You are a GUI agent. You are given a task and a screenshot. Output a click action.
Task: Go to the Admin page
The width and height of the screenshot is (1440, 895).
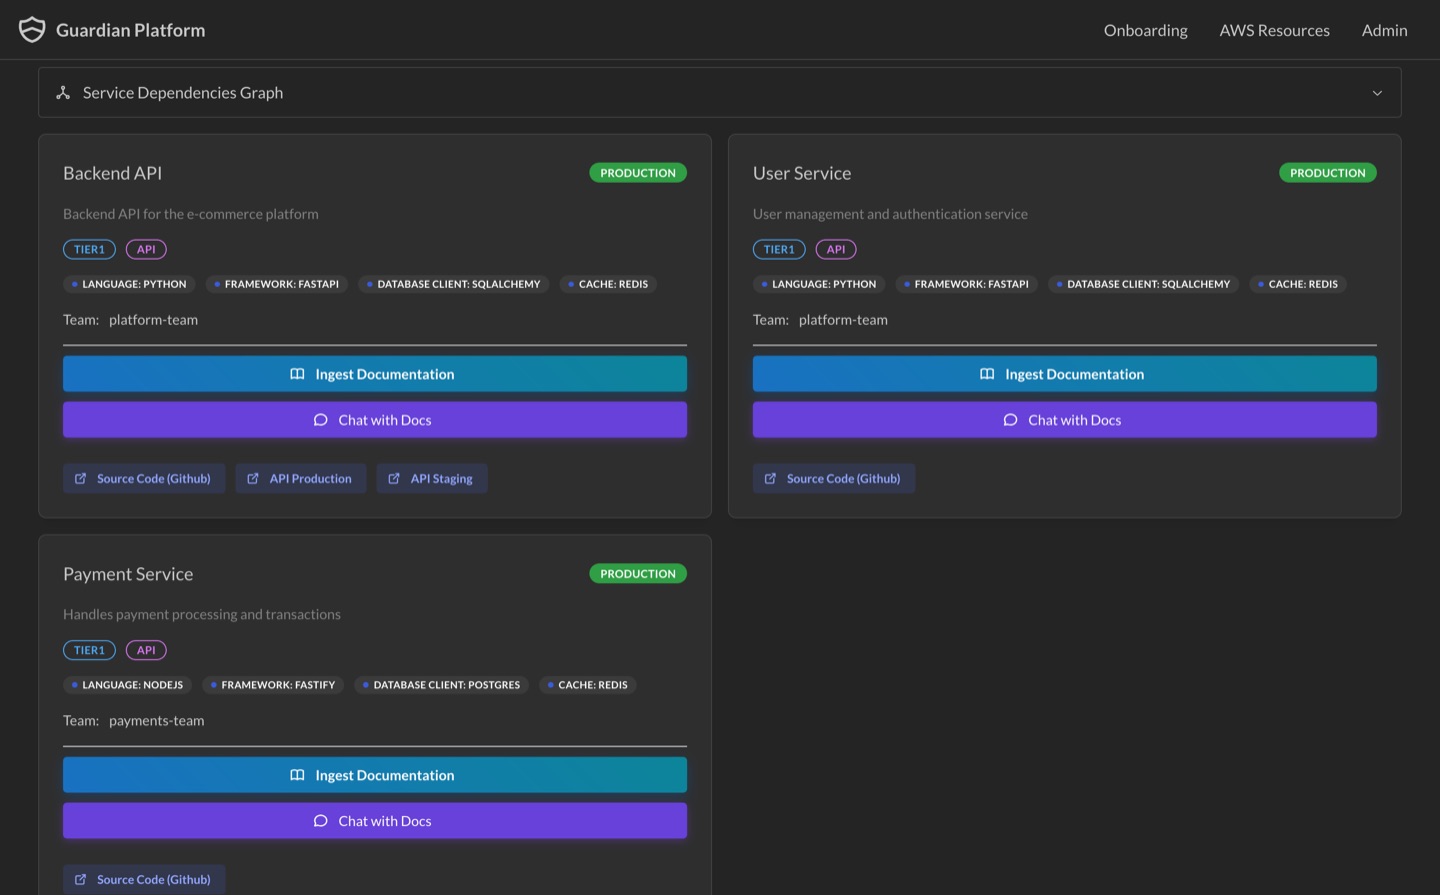[x=1384, y=30]
